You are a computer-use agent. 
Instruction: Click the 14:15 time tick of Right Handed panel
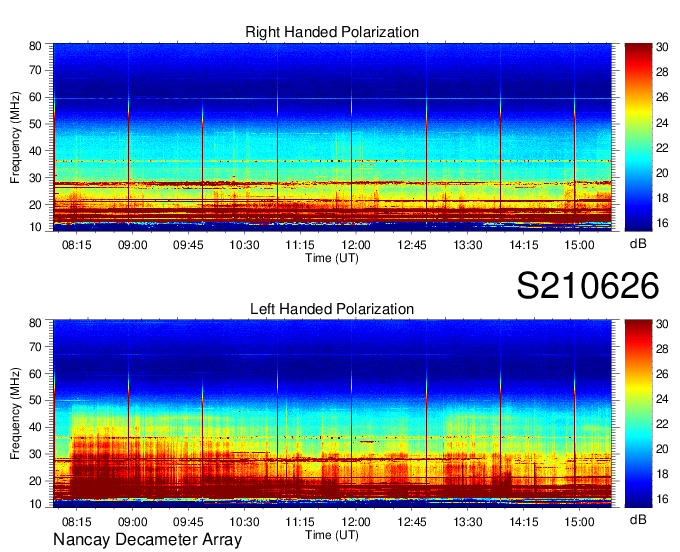(524, 245)
